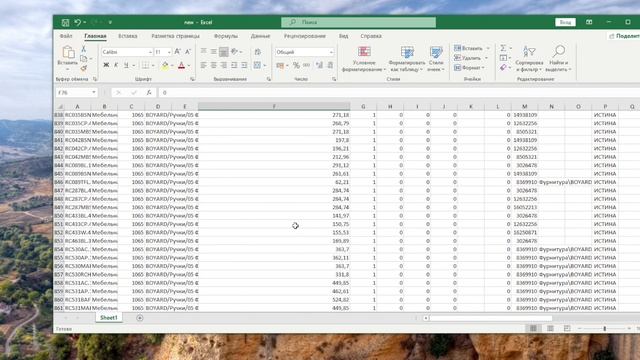Toggle bottom vertical alignment
This screenshot has width=640, height=360.
tap(224, 52)
